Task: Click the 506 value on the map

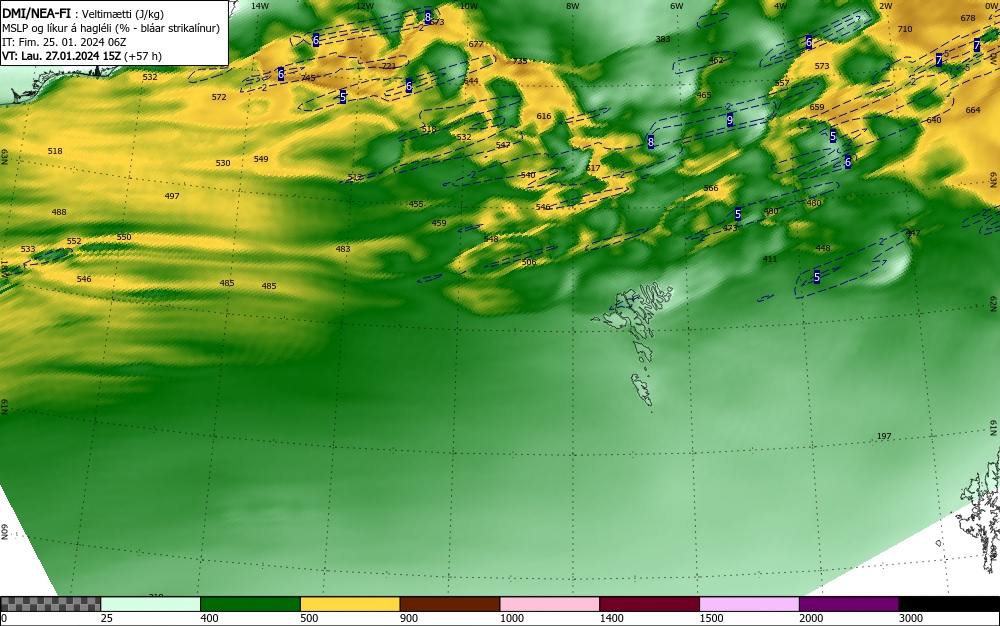Action: pyautogui.click(x=529, y=262)
